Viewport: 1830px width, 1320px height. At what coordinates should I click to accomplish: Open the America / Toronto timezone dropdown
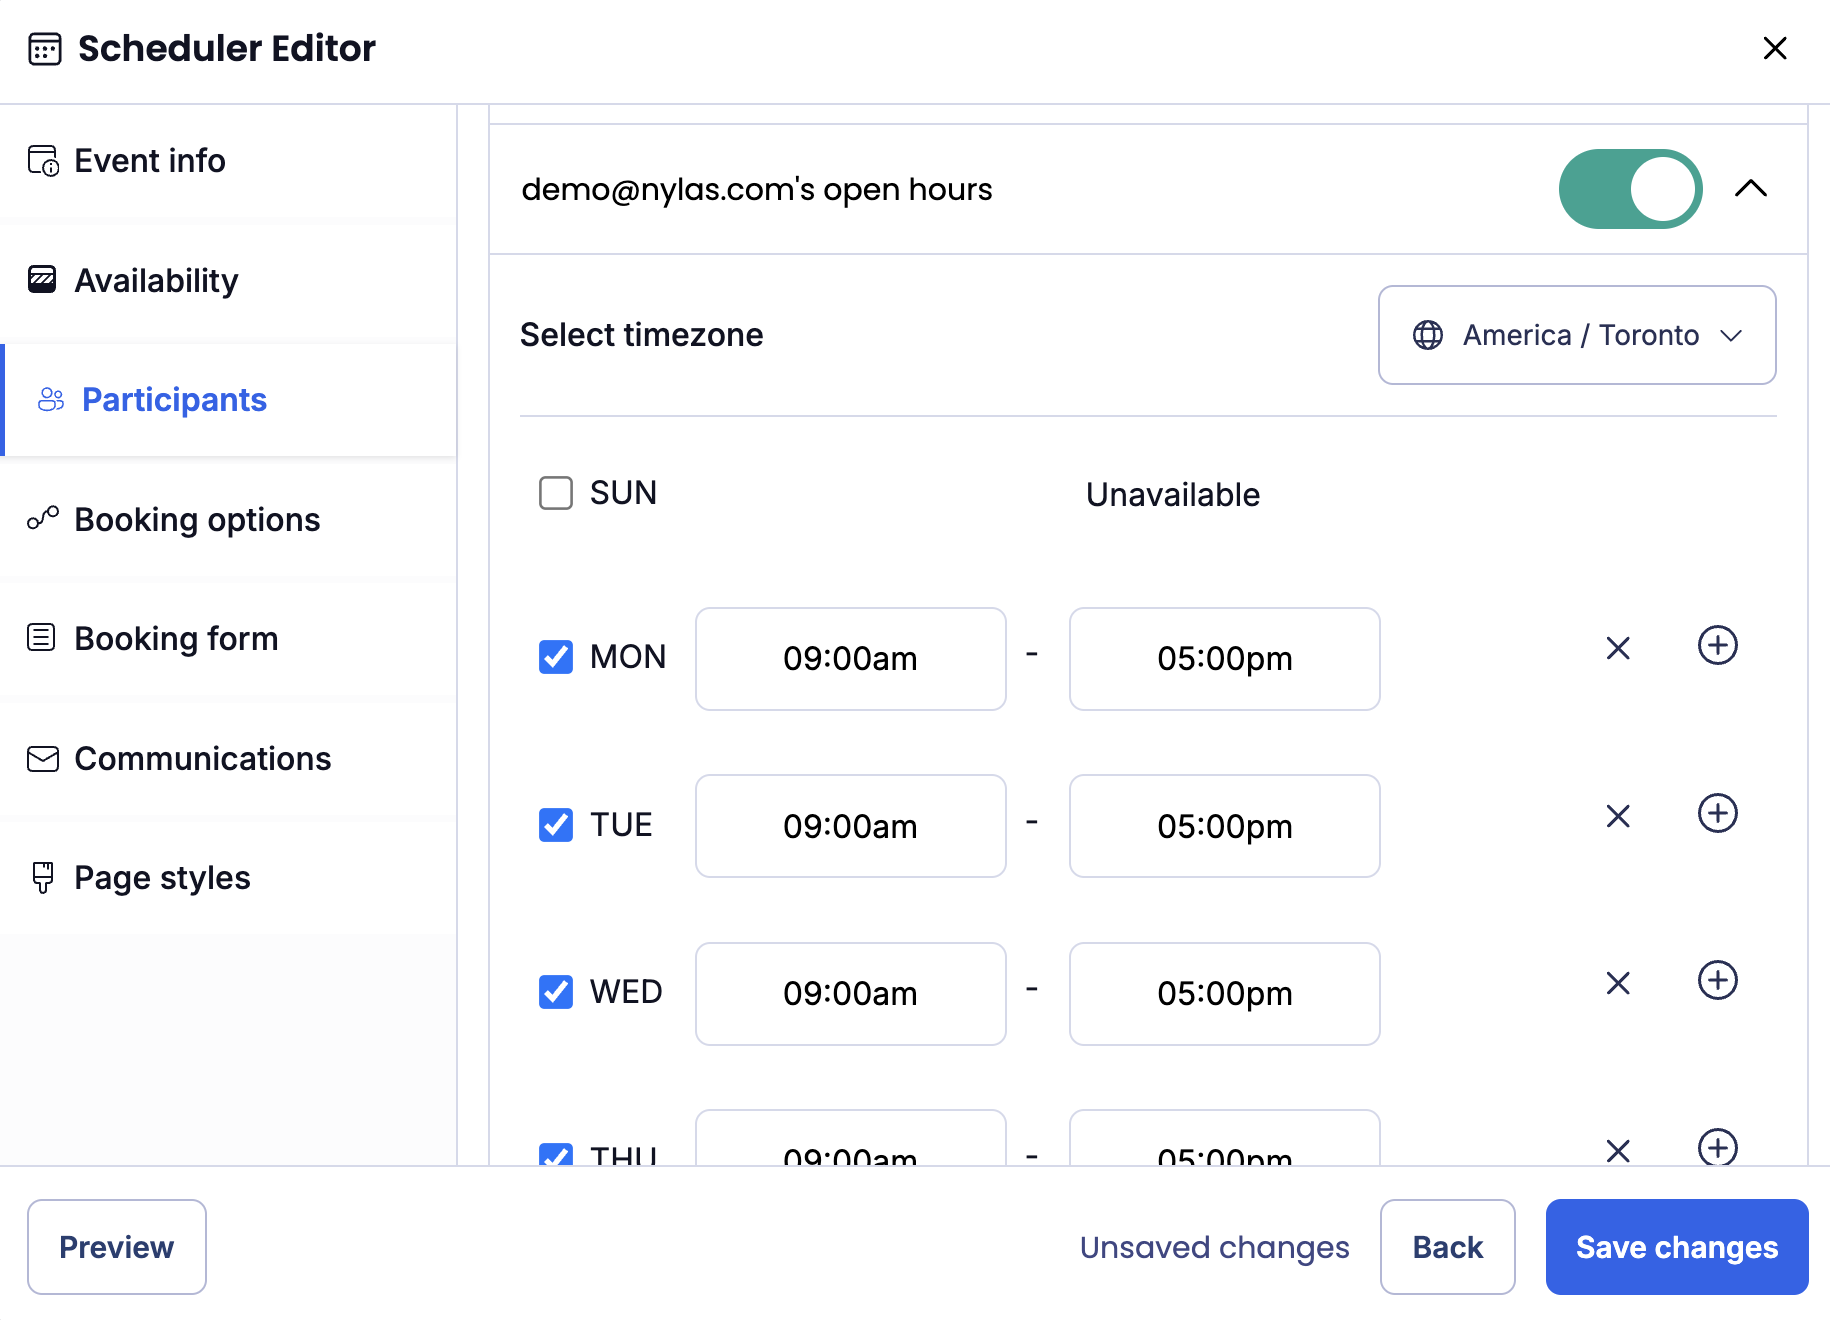1576,335
